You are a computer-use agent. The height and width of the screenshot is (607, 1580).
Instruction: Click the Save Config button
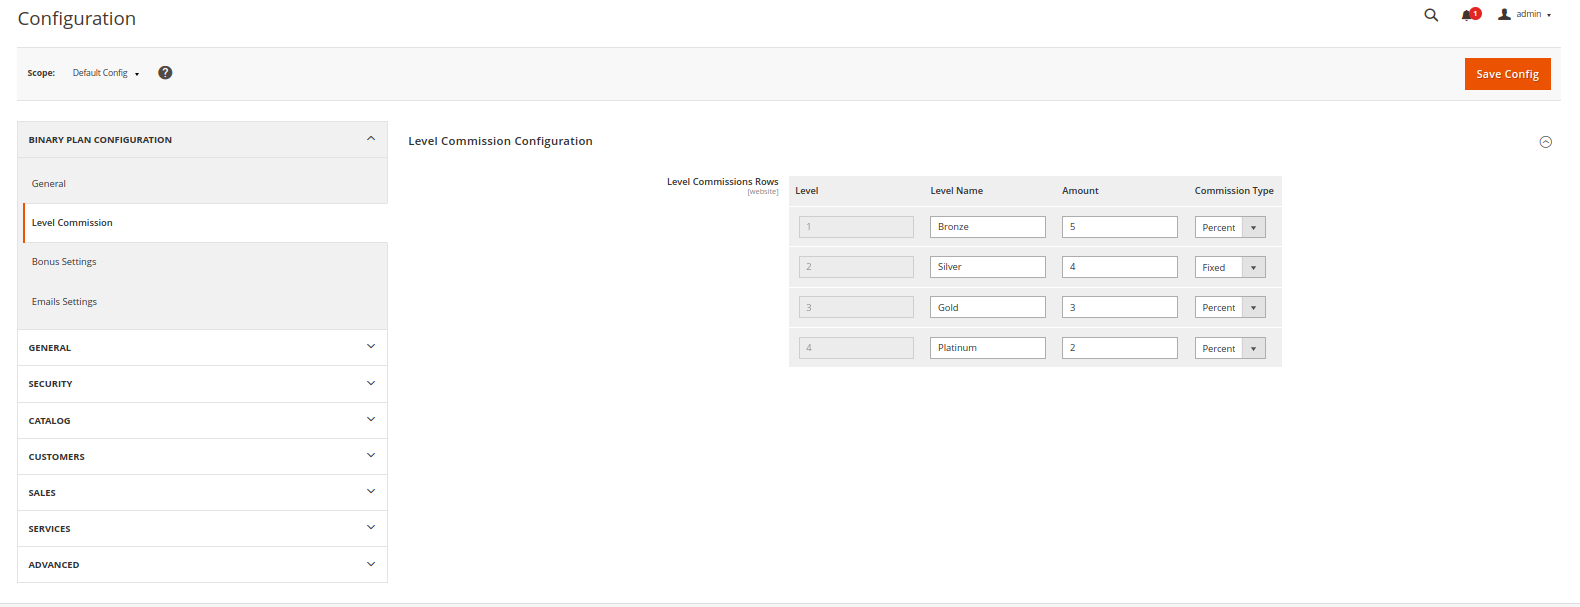[x=1507, y=74]
